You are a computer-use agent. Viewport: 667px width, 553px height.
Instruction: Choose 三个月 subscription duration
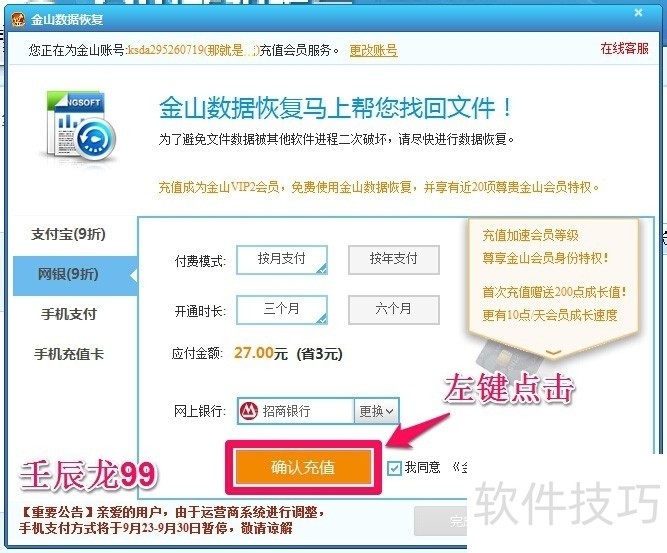pos(282,309)
